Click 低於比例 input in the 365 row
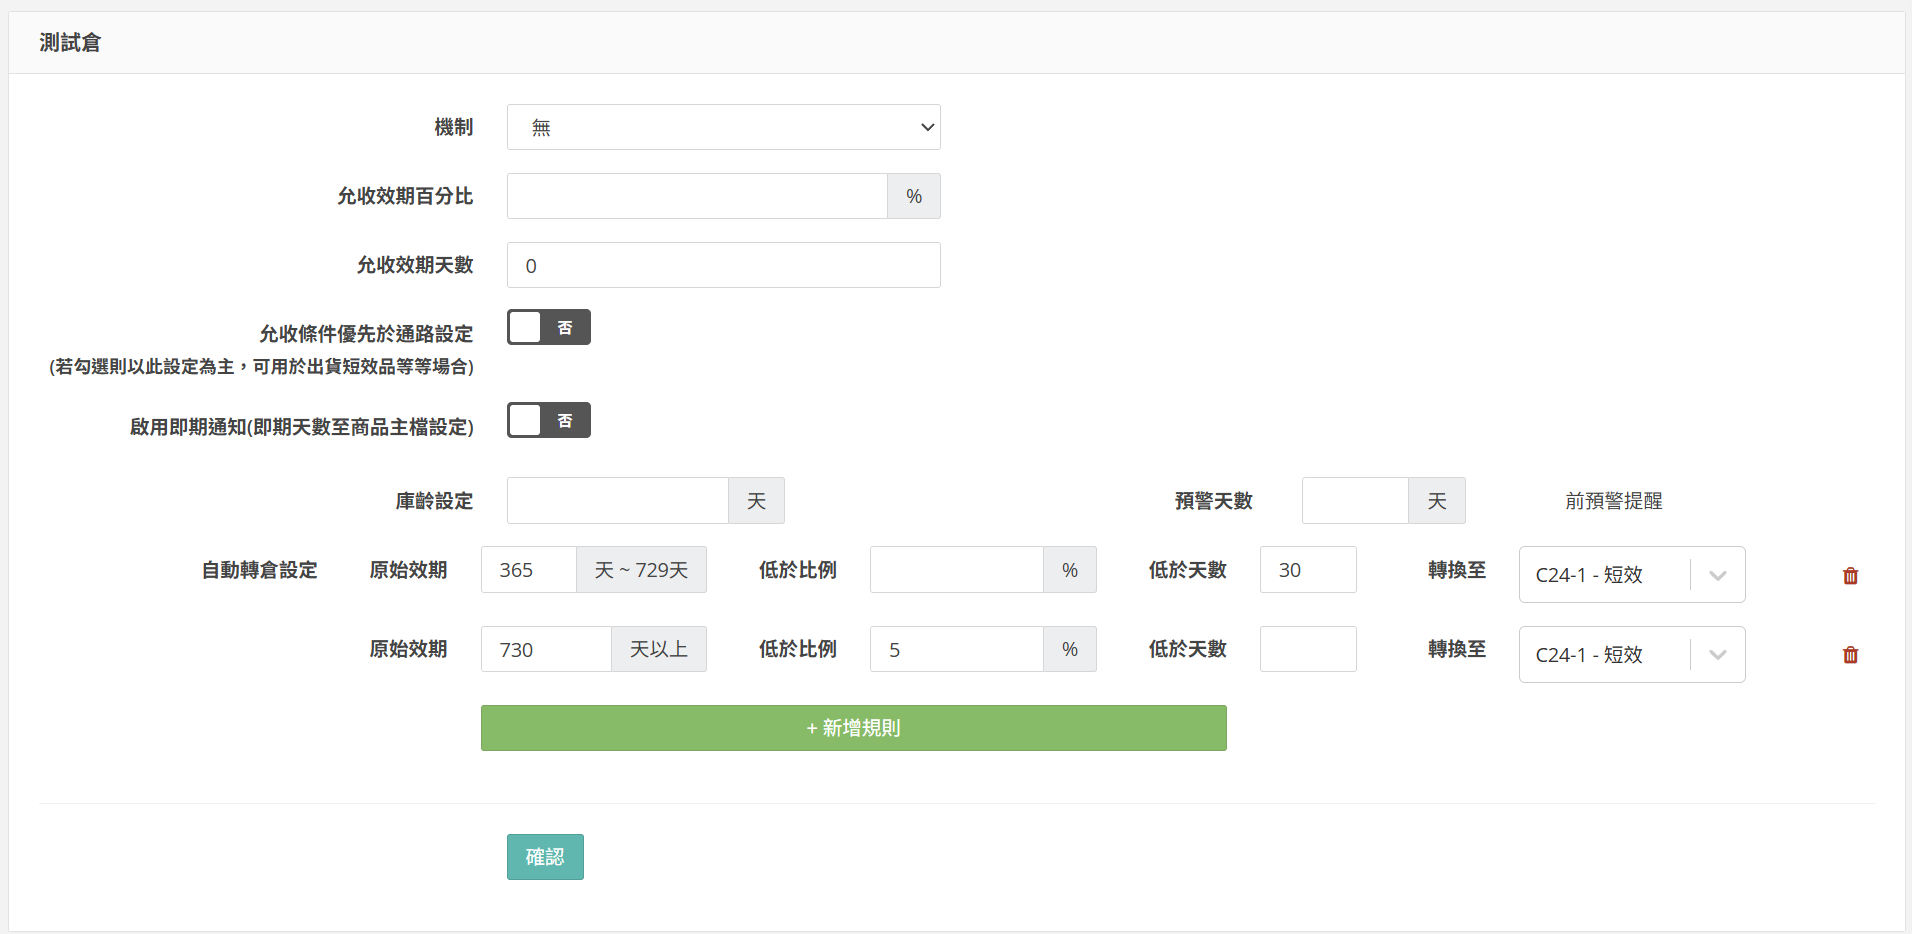 956,570
